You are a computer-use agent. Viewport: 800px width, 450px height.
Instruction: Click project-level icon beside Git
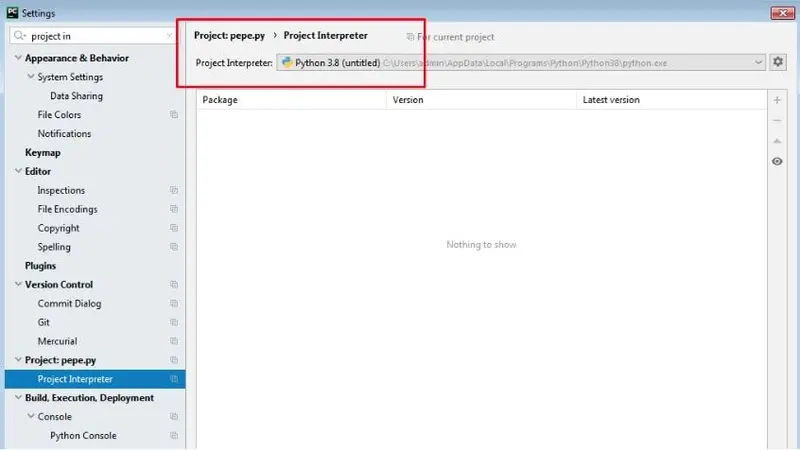(x=174, y=322)
